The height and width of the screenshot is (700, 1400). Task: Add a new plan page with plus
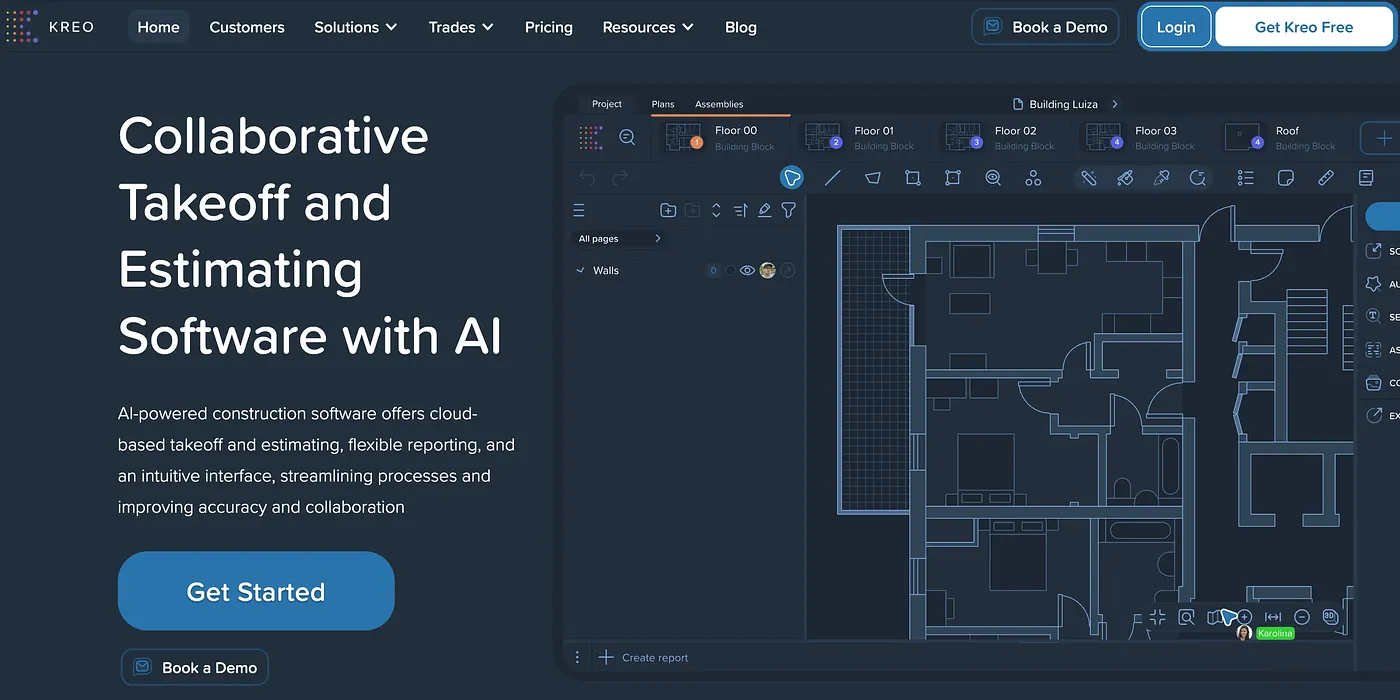point(1383,138)
